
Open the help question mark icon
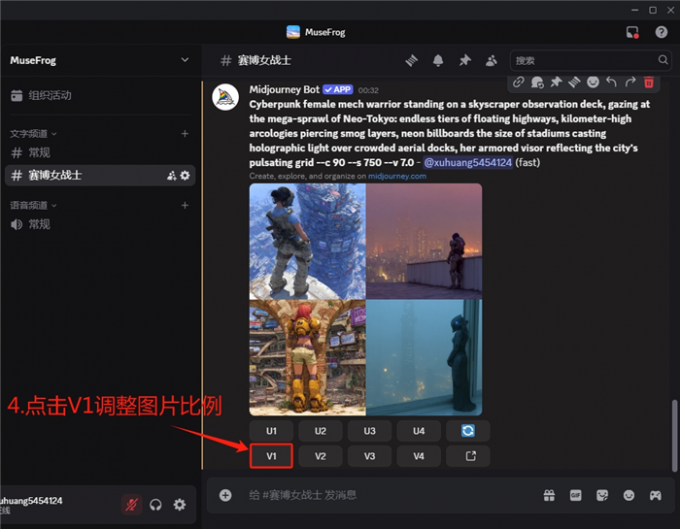(661, 32)
